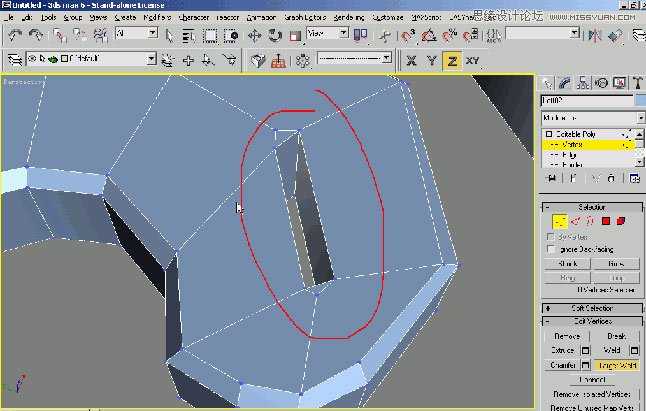
Task: Click the Set Current Layer to Selection icon
Action: pos(230,61)
